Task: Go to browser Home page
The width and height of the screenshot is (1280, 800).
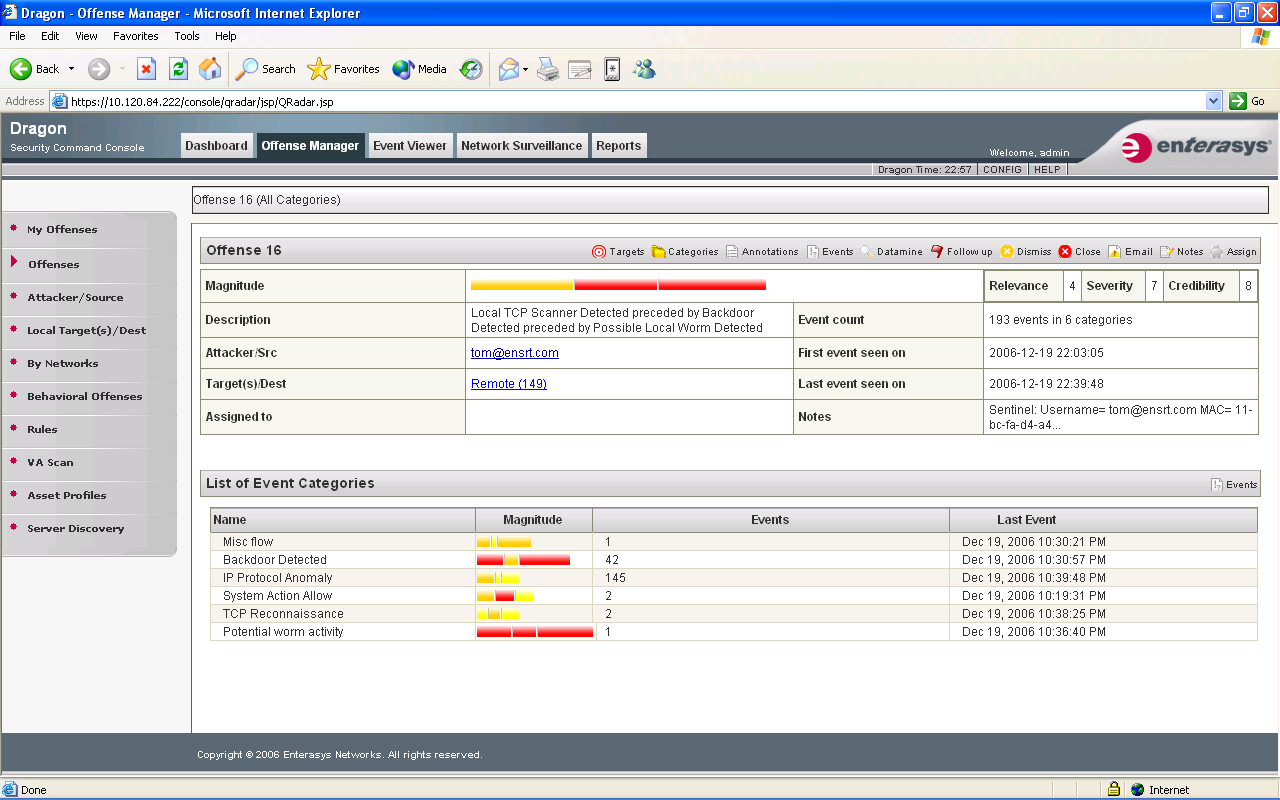Action: click(210, 69)
